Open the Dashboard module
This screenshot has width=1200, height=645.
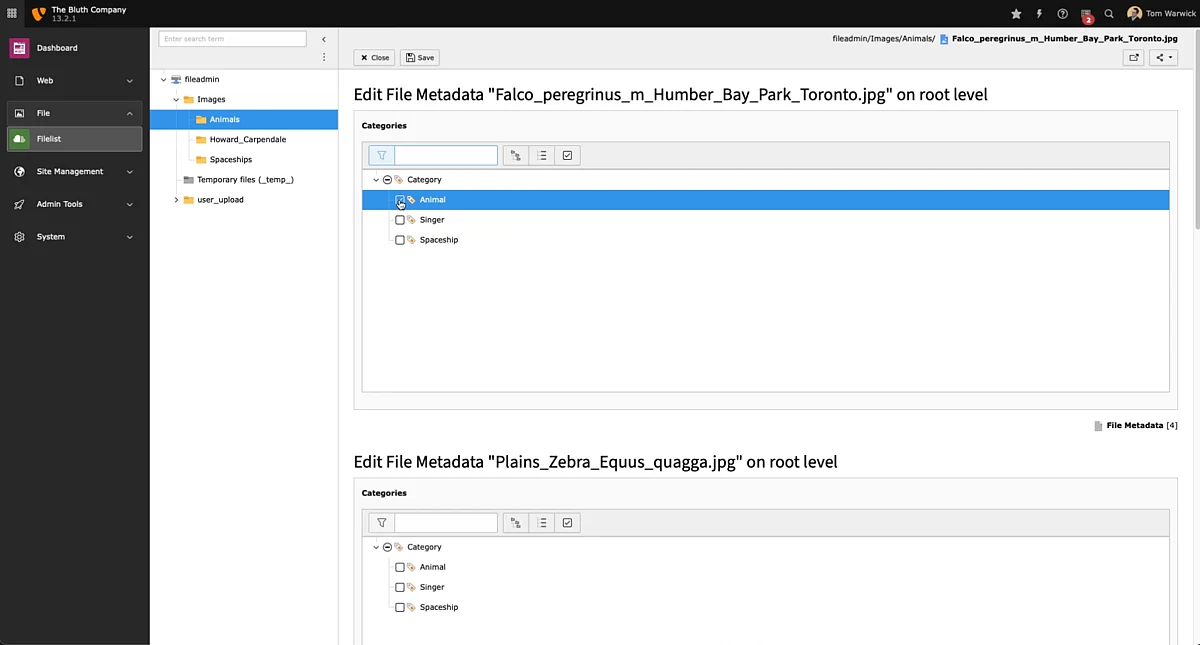57,48
